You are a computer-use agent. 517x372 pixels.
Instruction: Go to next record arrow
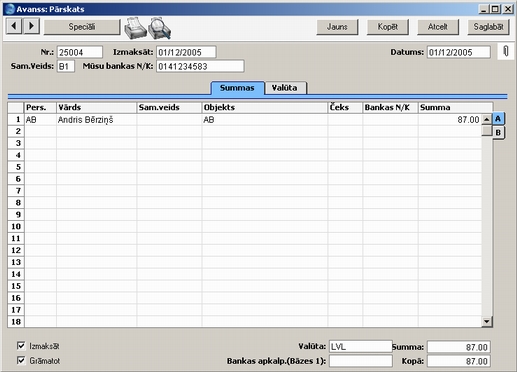click(31, 26)
